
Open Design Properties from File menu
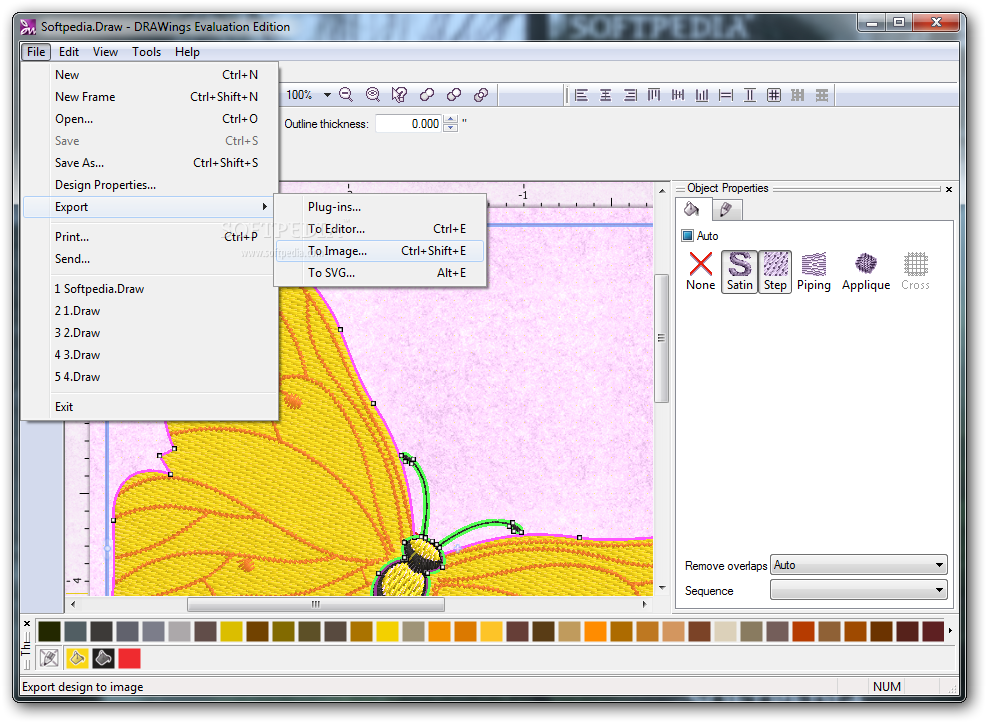(150, 185)
